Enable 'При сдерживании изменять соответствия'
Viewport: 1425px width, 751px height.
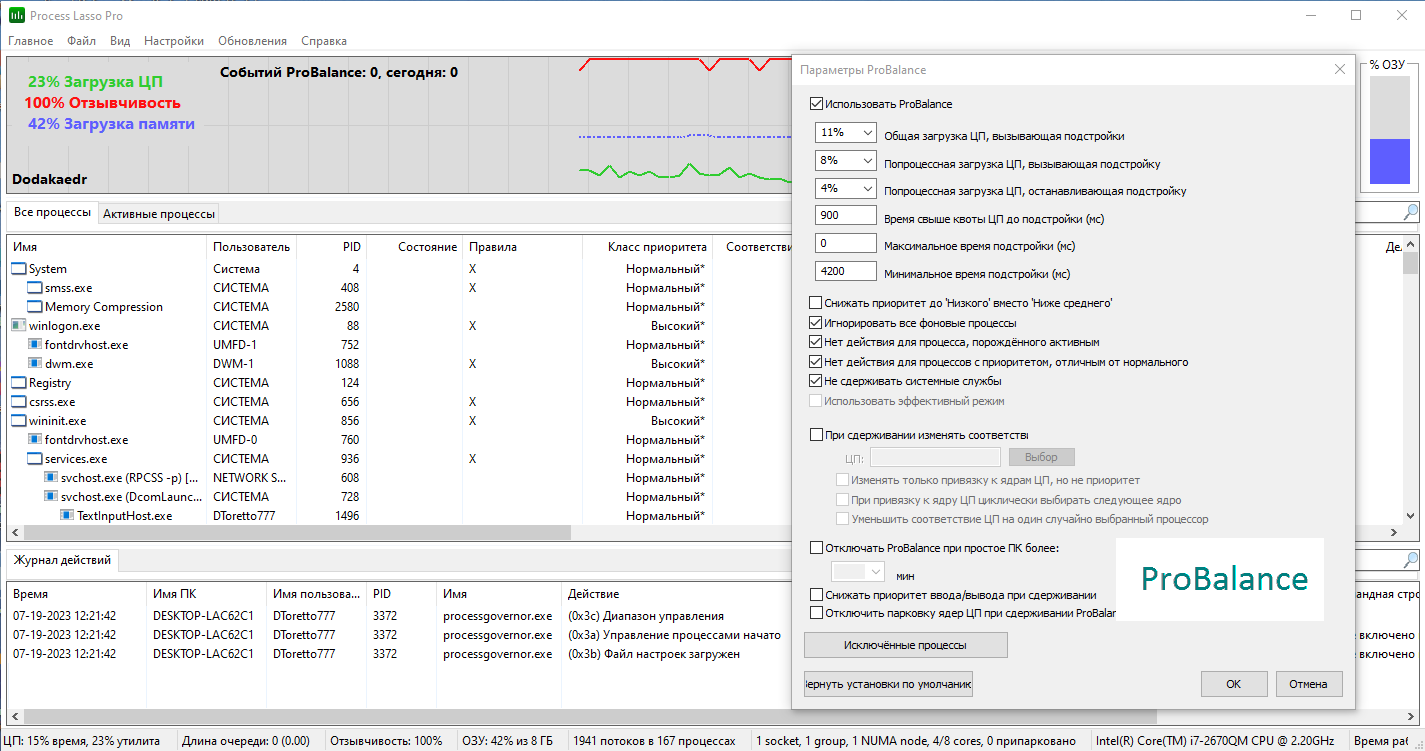pos(816,435)
